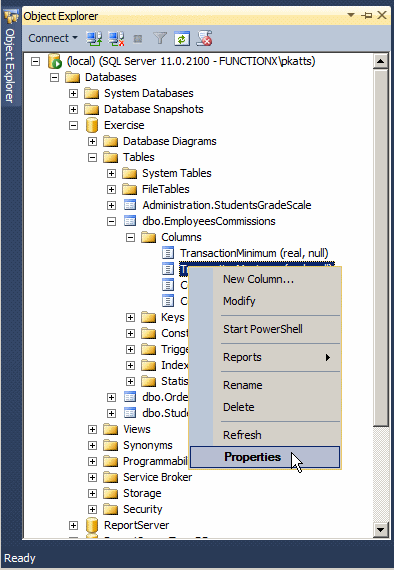Expand Database Snapshots folder
Viewport: 394px width, 570px height.
click(73, 109)
